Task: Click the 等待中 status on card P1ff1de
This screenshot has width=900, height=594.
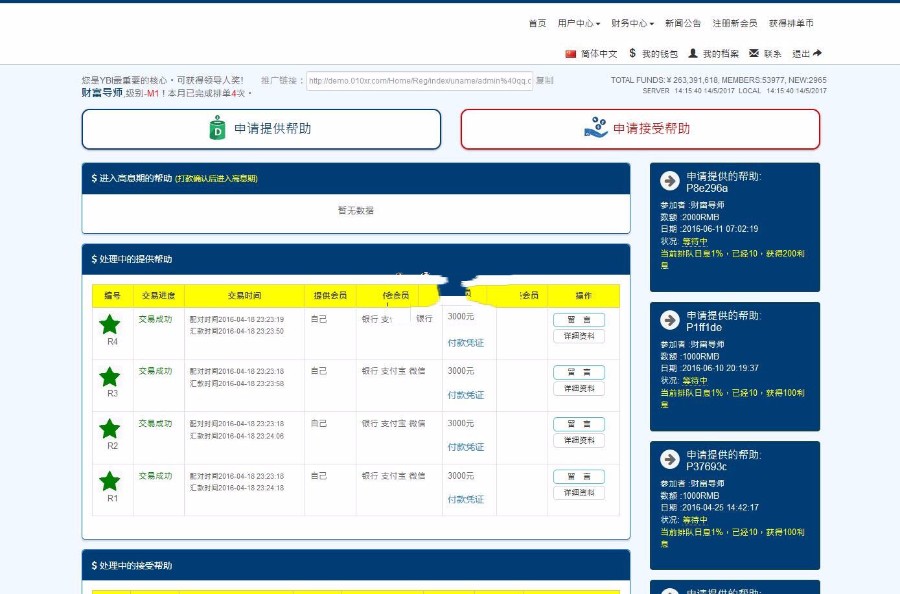Action: [x=695, y=381]
